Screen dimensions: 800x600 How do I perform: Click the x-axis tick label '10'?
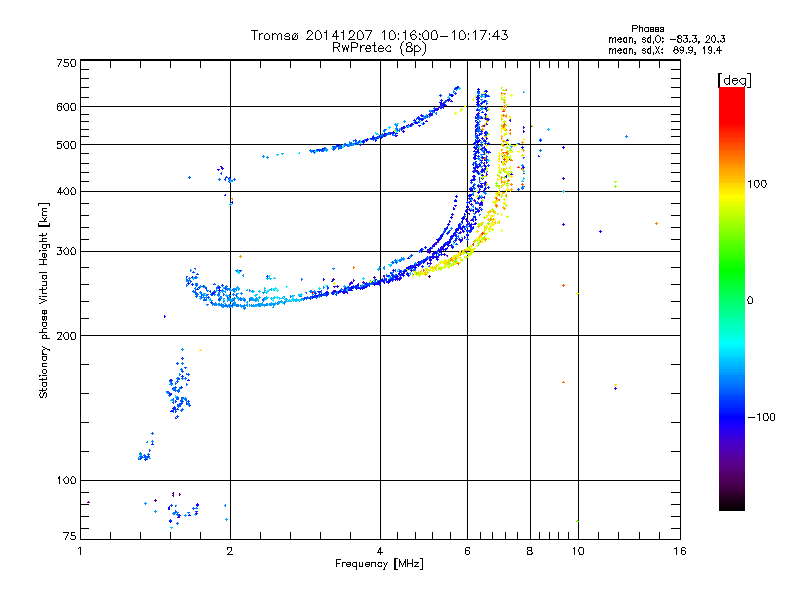(x=578, y=551)
